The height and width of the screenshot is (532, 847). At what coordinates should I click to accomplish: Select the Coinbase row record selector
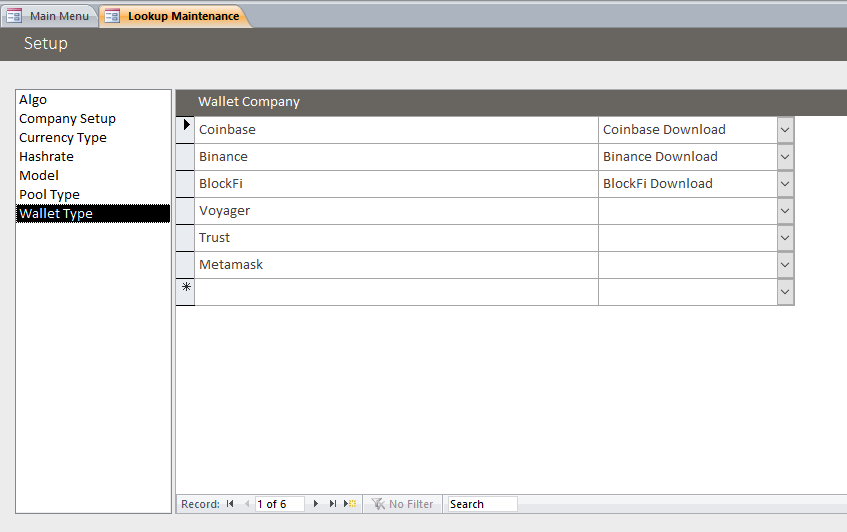(x=185, y=130)
